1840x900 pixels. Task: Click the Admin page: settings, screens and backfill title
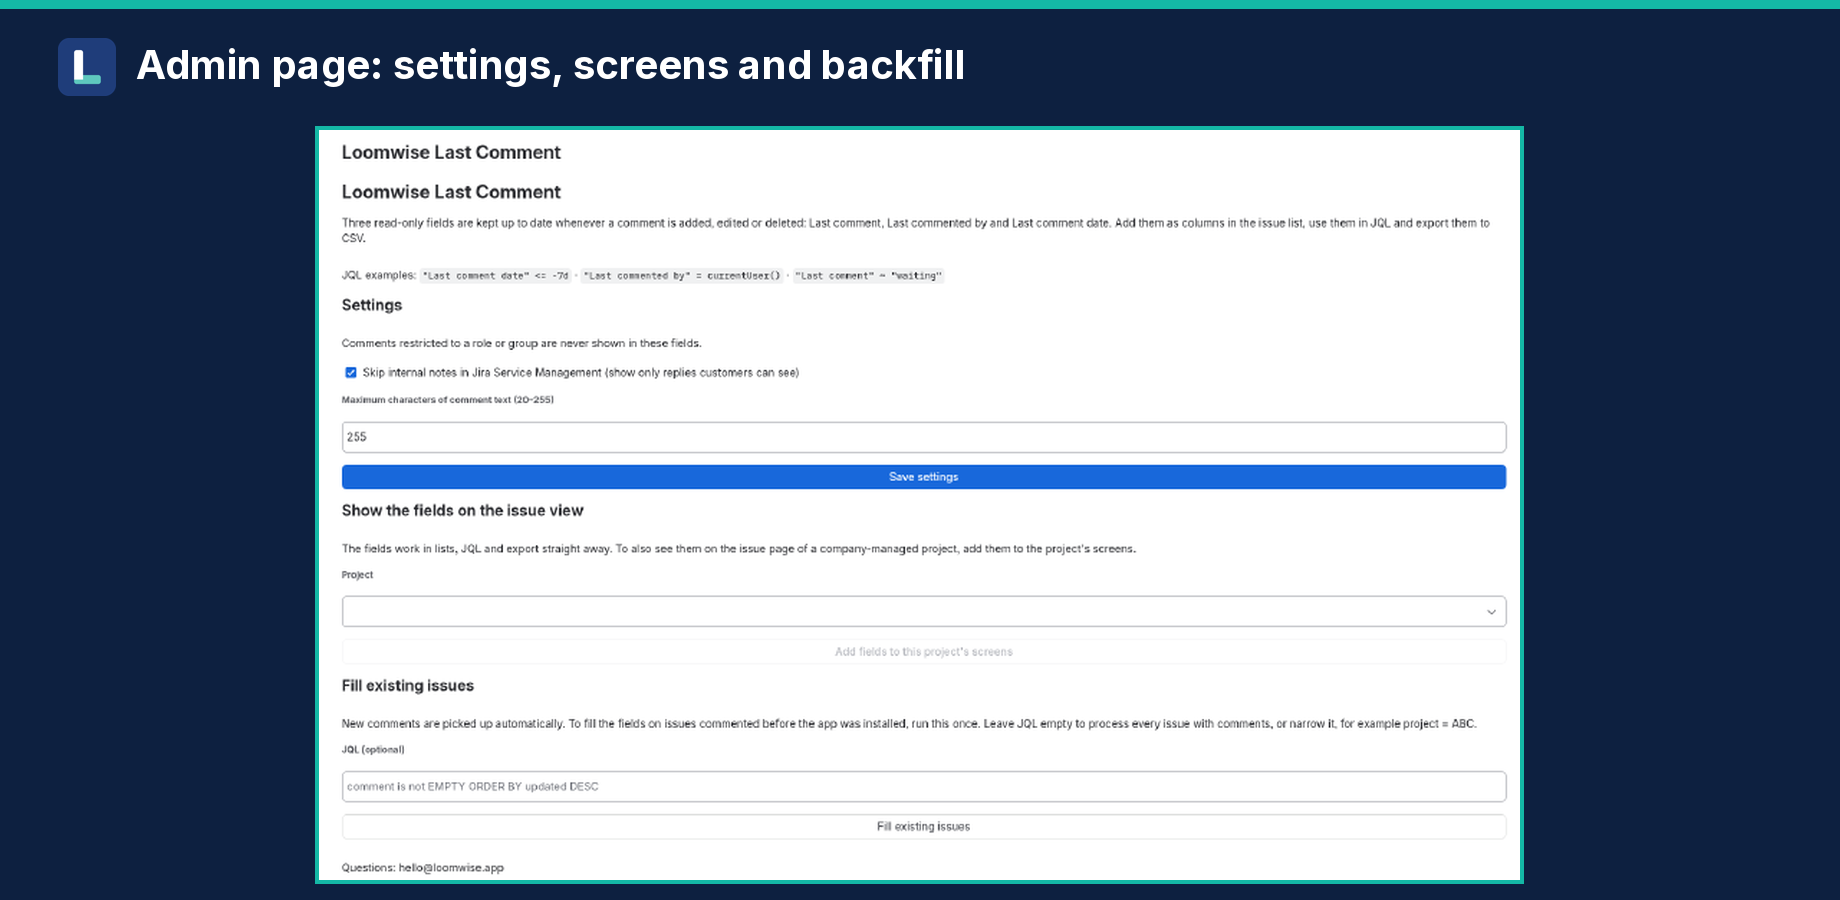click(551, 65)
